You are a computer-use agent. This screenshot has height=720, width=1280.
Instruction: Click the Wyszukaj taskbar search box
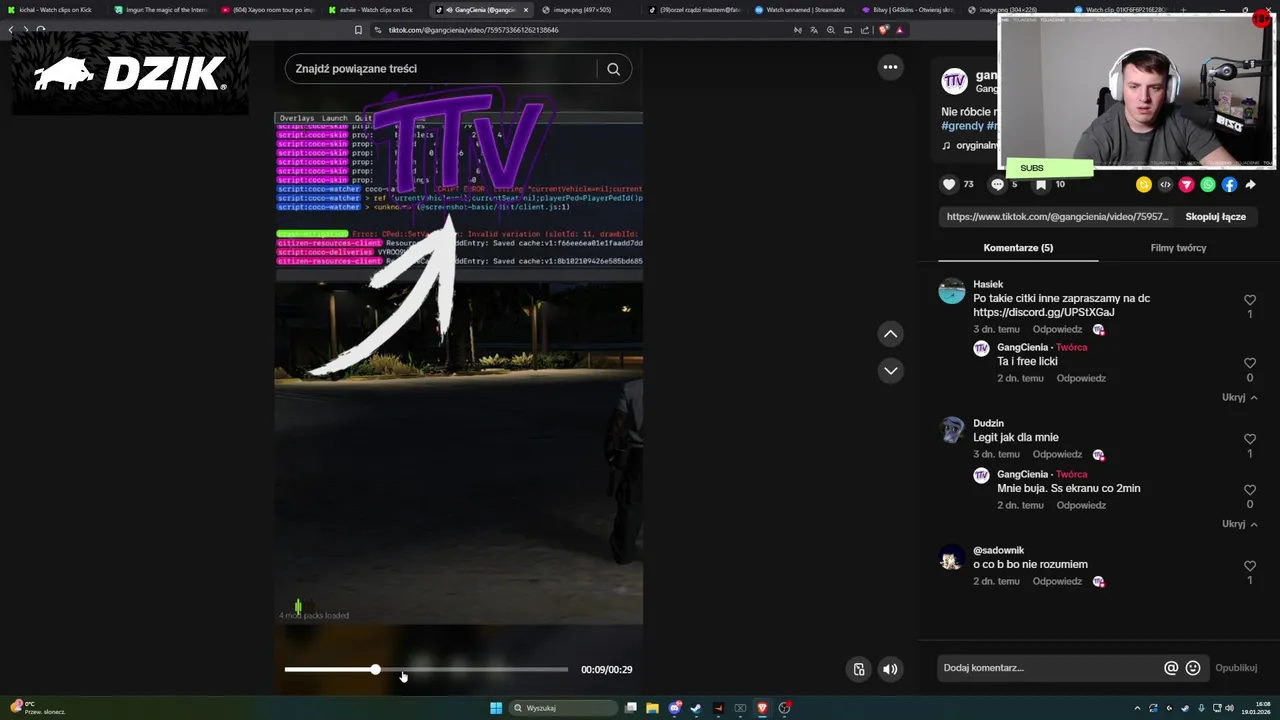(x=563, y=708)
